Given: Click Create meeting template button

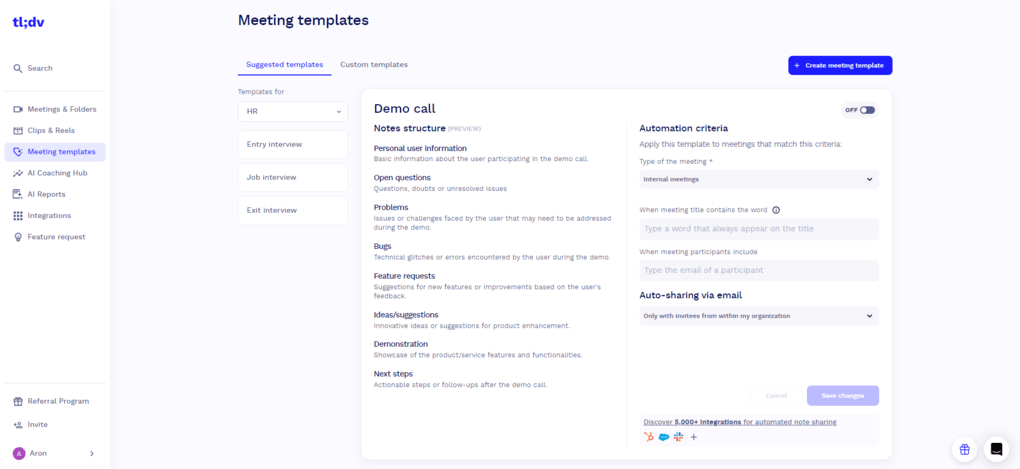Looking at the screenshot, I should tap(840, 66).
